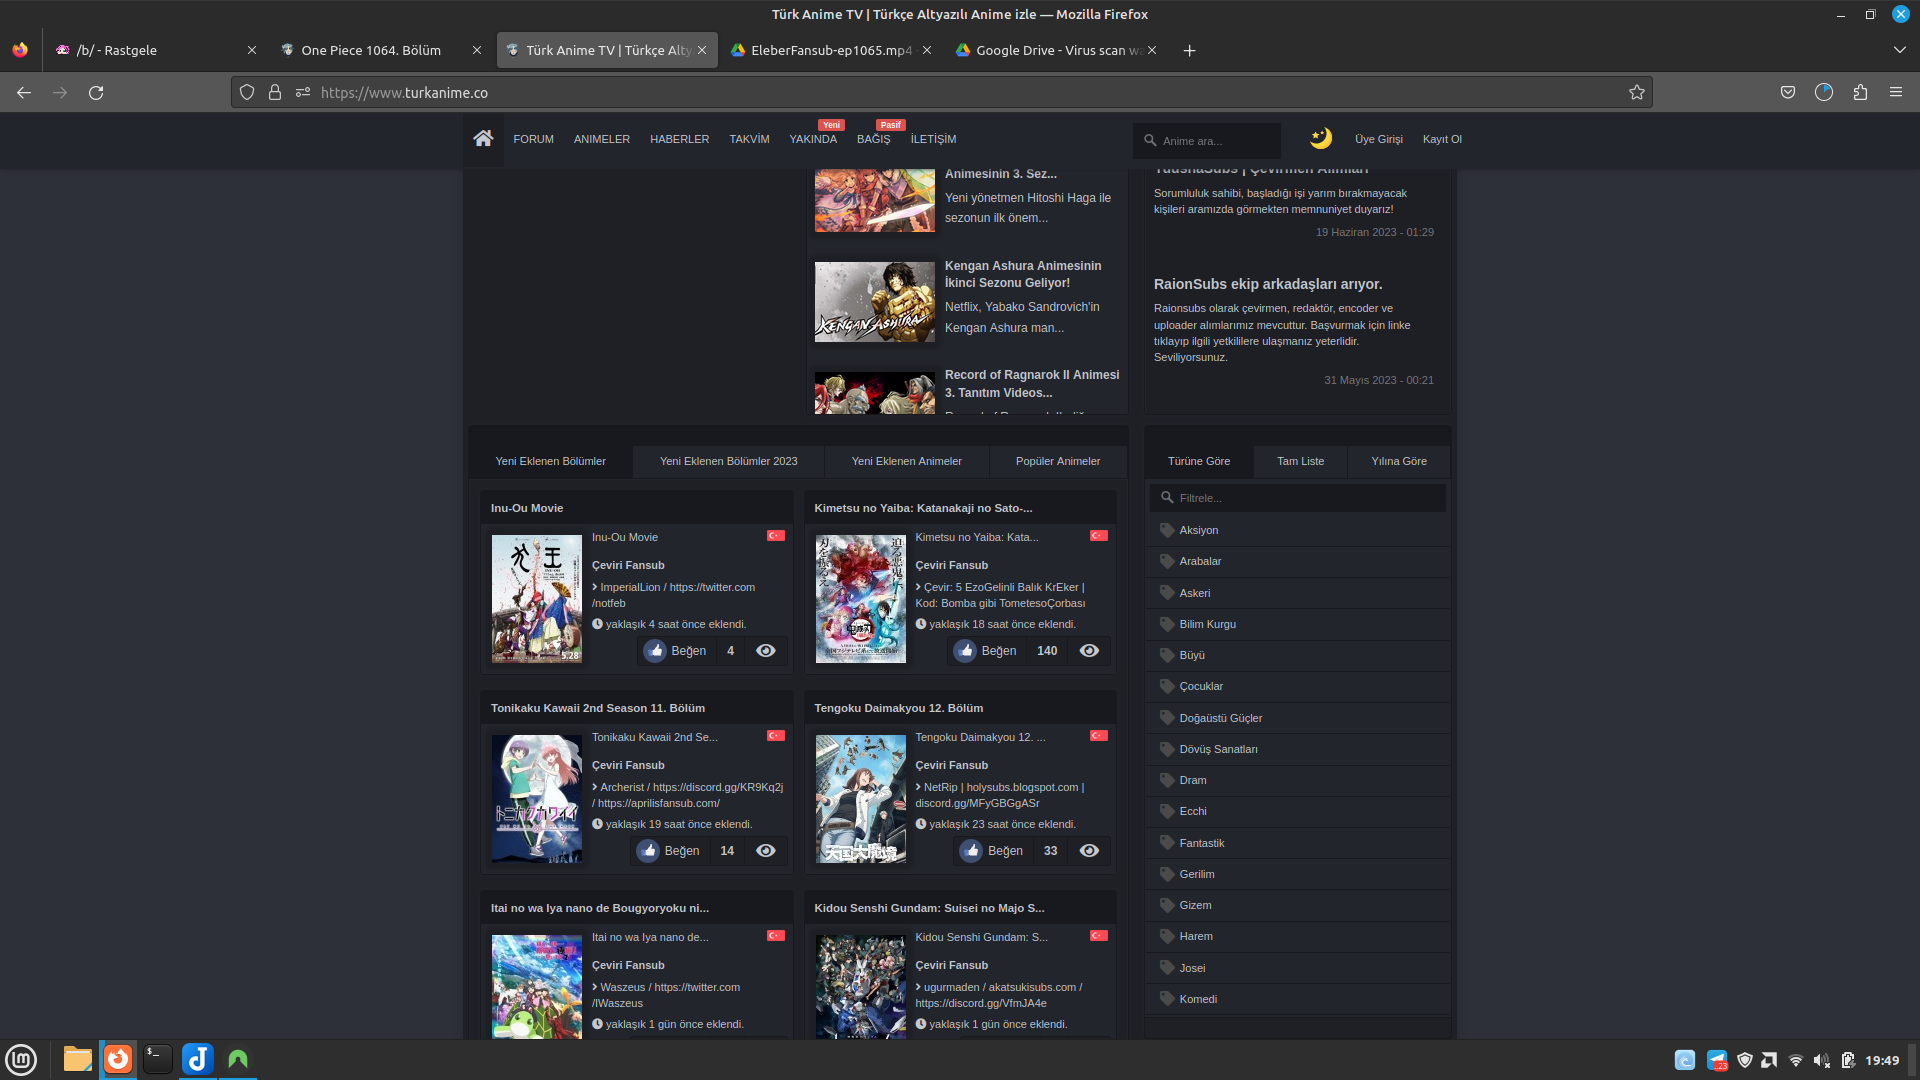Switch to Google Drive Virus scan tab
Screen dimensions: 1920x1080
(x=1055, y=50)
